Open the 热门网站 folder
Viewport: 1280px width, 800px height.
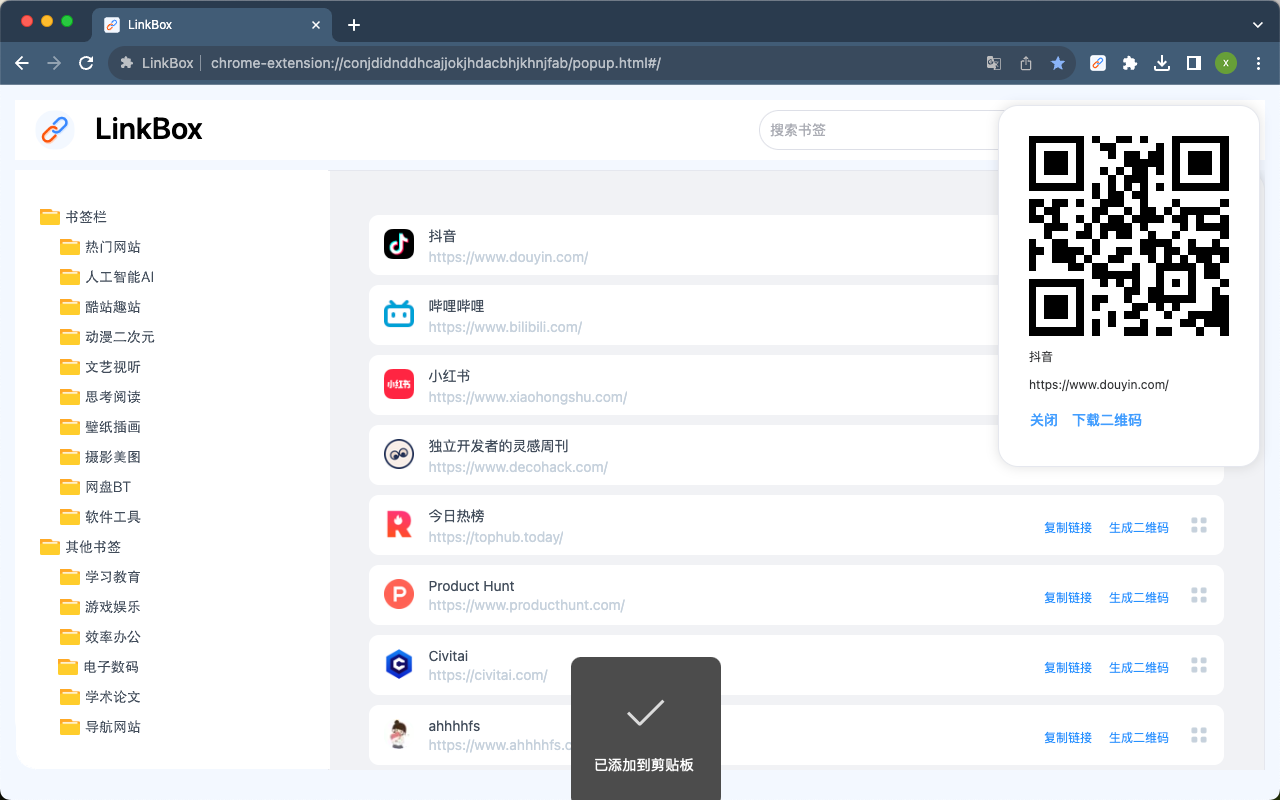pos(100,246)
